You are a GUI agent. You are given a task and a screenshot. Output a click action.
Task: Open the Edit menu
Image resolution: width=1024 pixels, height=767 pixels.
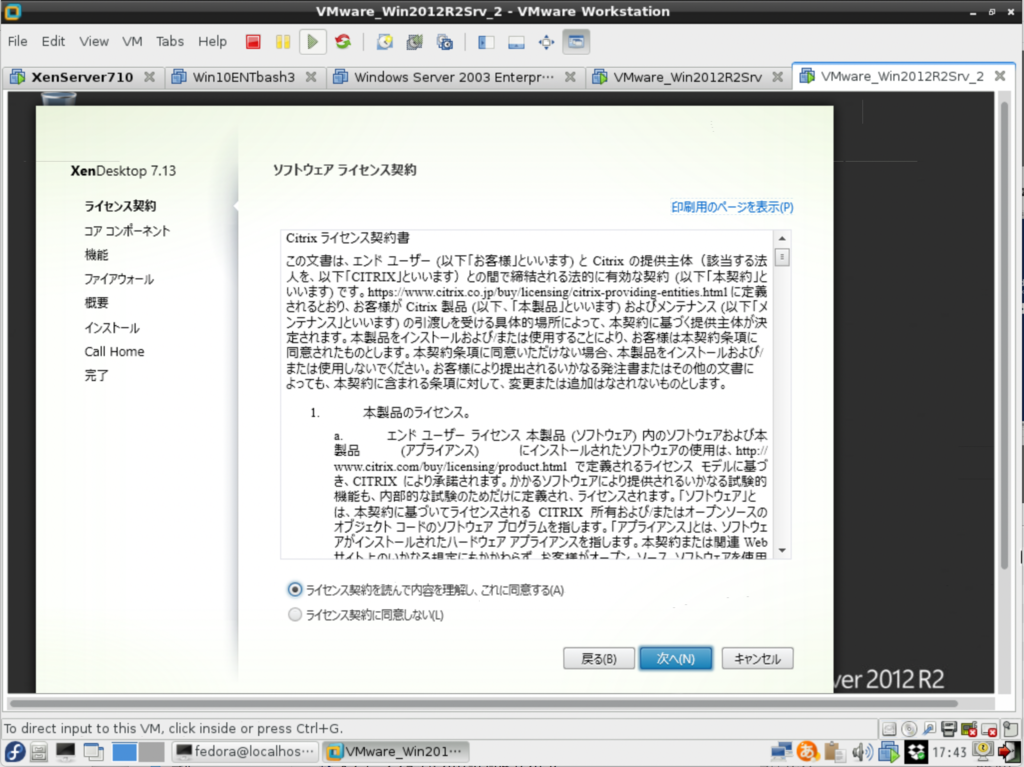tap(53, 42)
